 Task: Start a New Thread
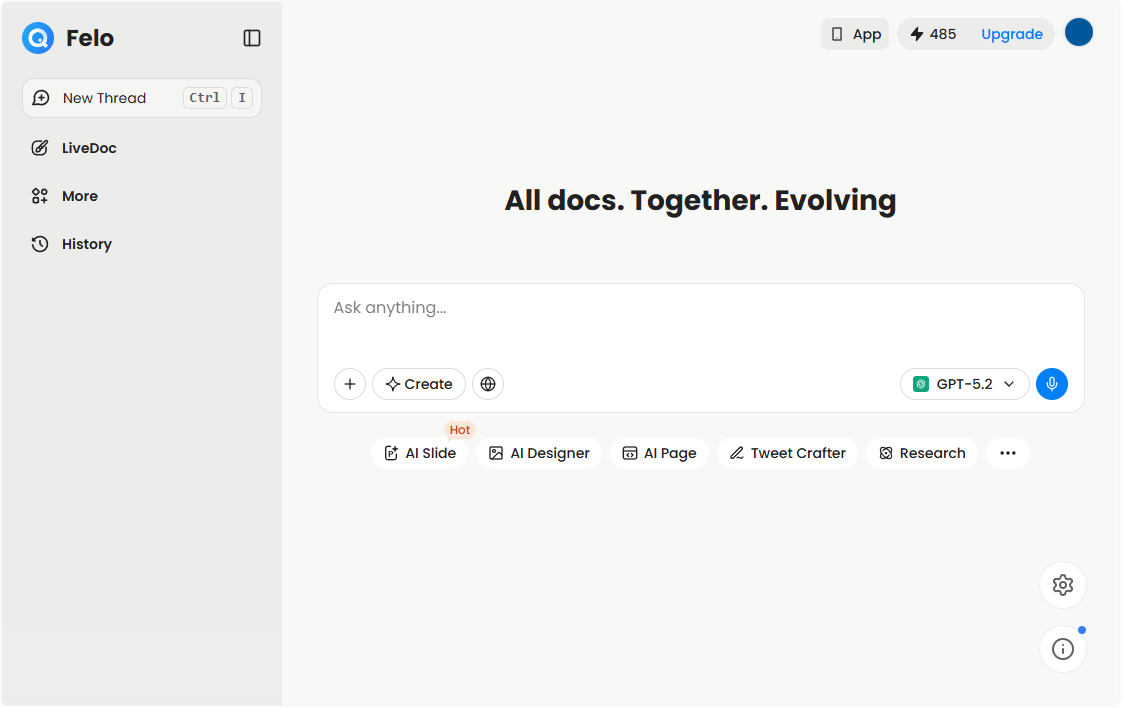click(104, 98)
